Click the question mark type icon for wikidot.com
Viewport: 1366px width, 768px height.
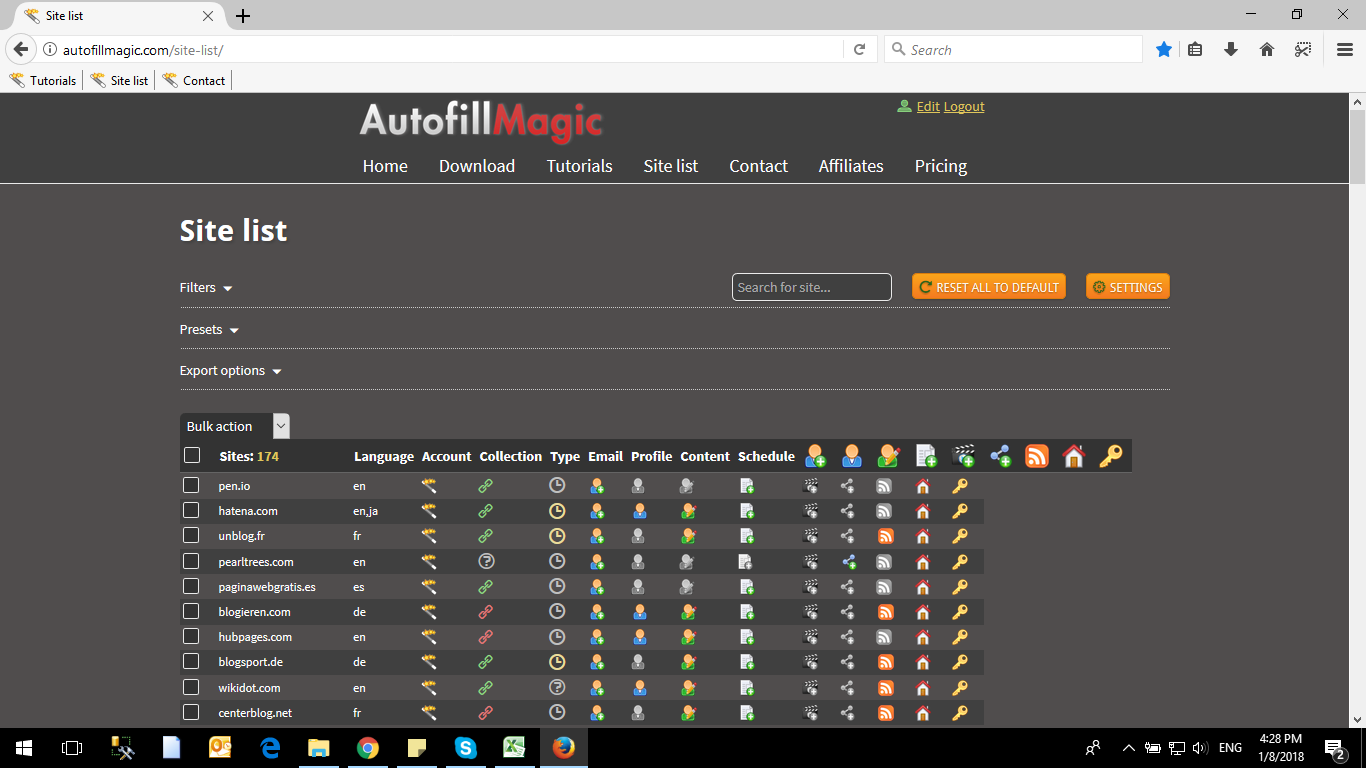point(557,687)
